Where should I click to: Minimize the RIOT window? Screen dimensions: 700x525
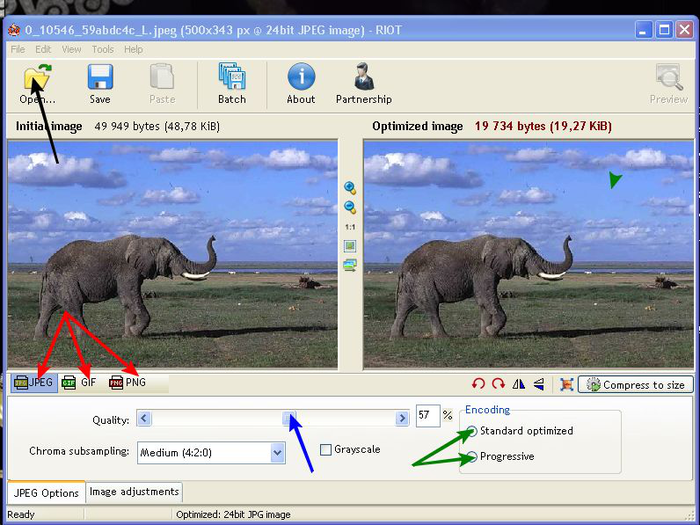pos(643,30)
